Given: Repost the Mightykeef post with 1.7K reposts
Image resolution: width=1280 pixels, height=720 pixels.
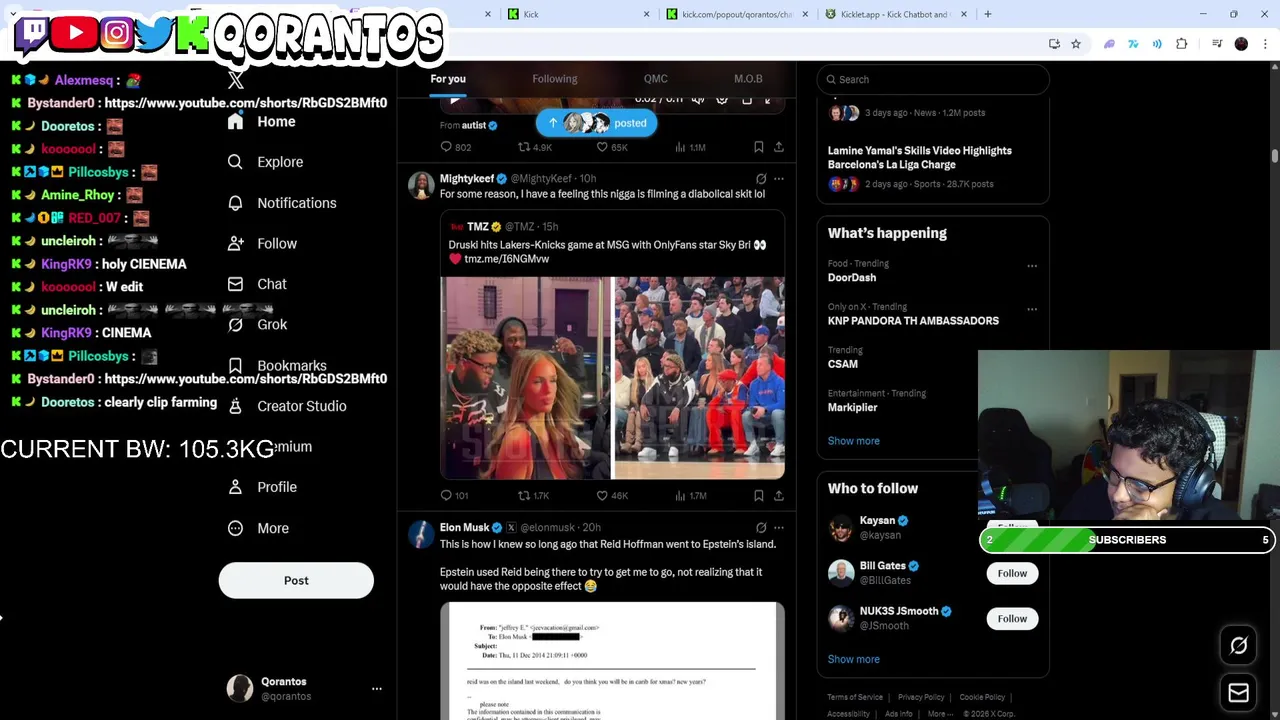Looking at the screenshot, I should point(533,495).
